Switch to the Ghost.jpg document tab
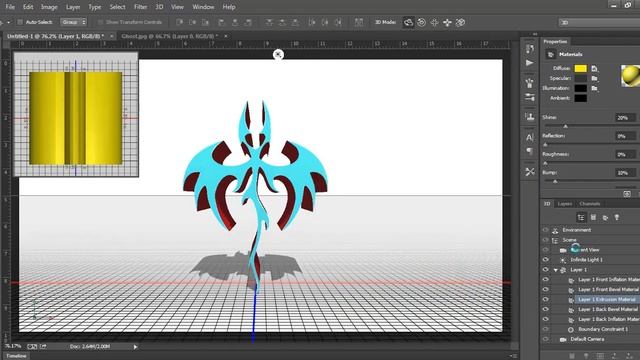Image resolution: width=640 pixels, height=360 pixels. click(x=169, y=36)
